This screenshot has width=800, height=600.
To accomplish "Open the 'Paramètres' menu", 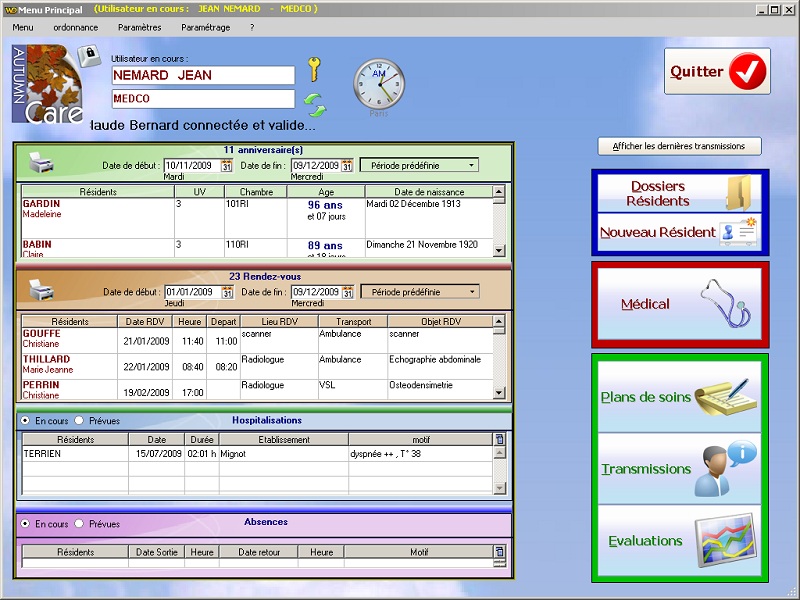I will click(x=139, y=28).
